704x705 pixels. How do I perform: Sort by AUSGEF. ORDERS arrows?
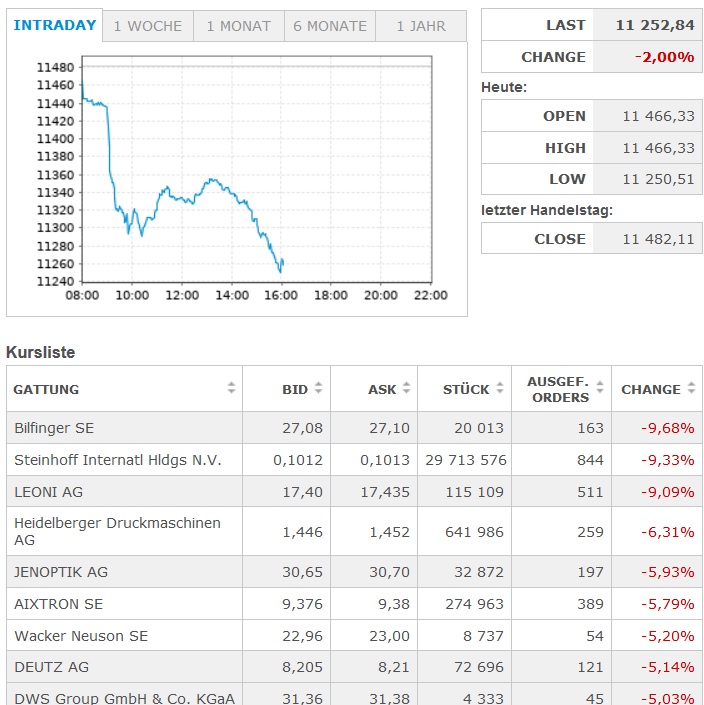(600, 389)
